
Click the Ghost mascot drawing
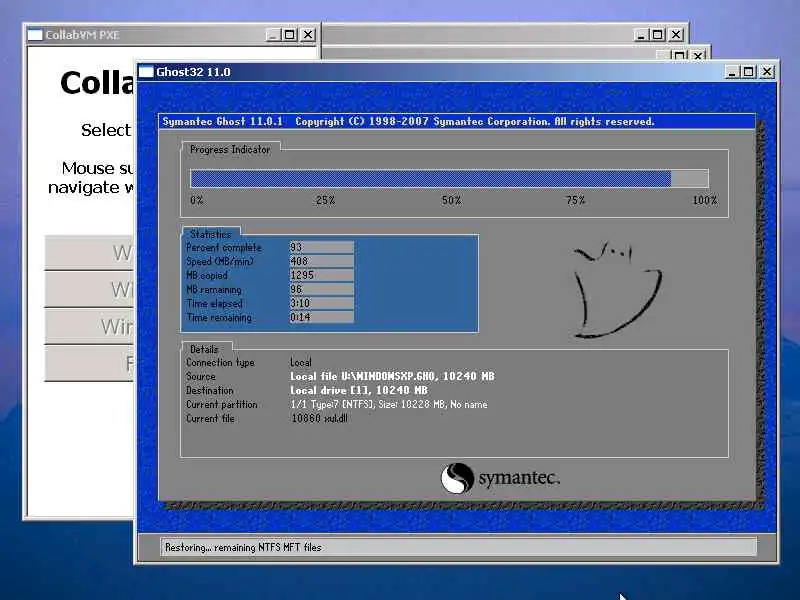point(616,289)
